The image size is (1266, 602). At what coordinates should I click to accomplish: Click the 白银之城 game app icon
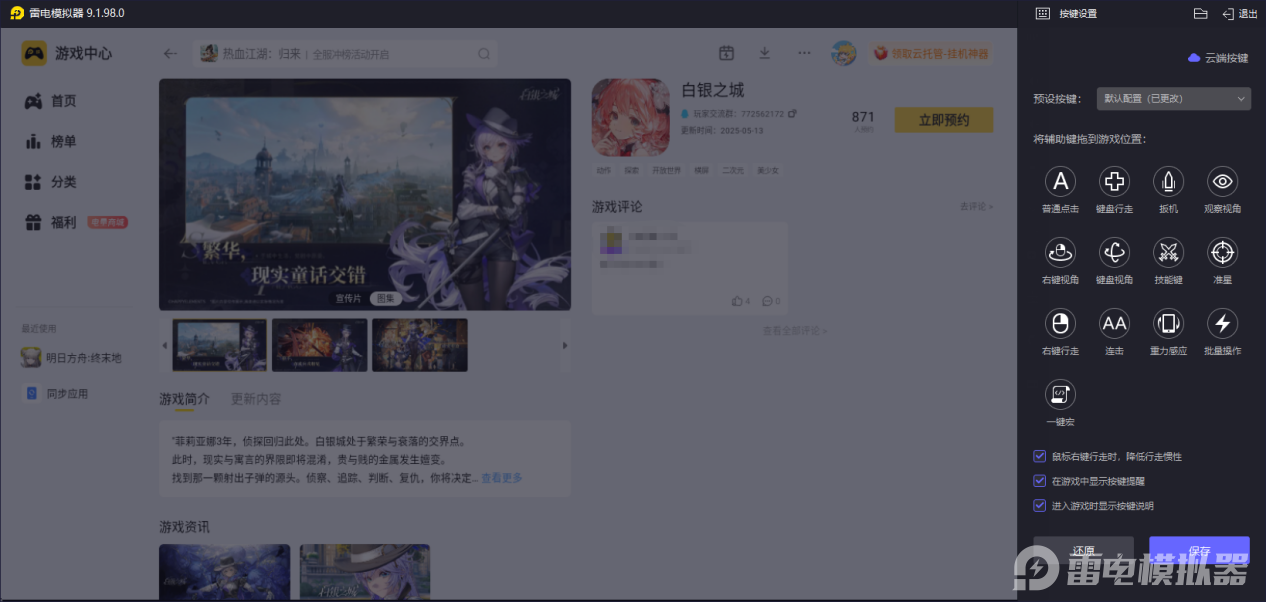630,117
